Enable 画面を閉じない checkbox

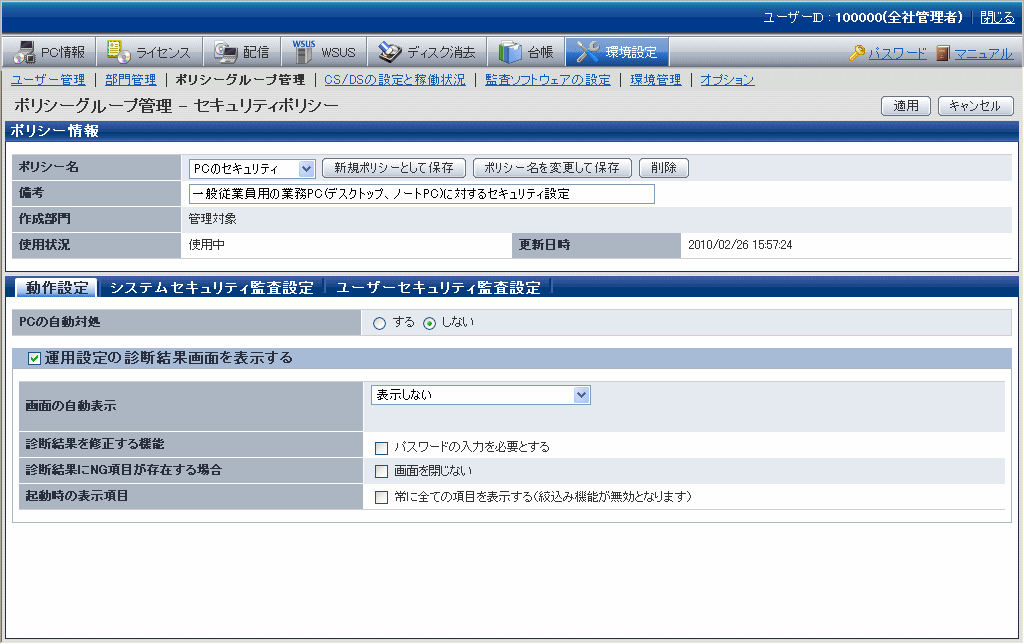[381, 471]
